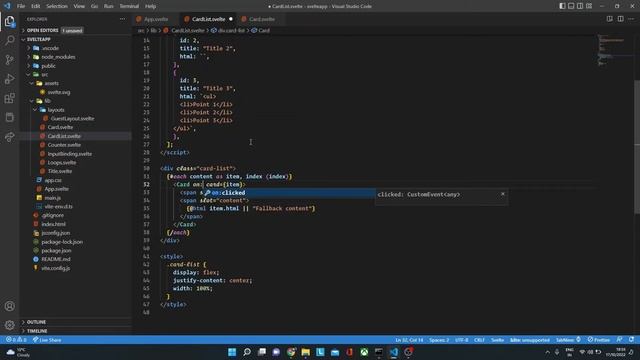Expand the Open Editors section
Image resolution: width=640 pixels, height=360 pixels.
(x=76, y=30)
